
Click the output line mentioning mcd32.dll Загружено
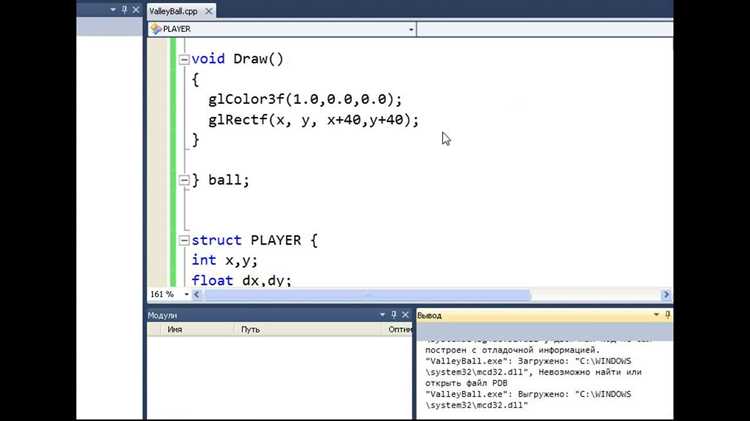point(528,361)
